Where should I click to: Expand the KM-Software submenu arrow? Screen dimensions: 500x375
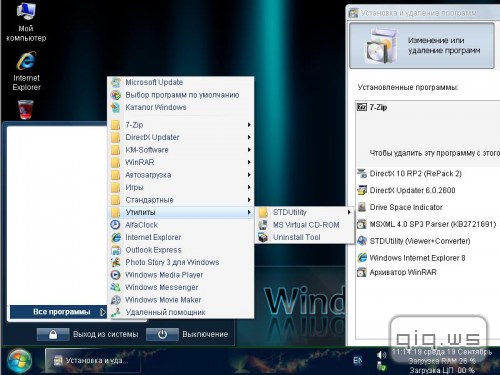[249, 150]
